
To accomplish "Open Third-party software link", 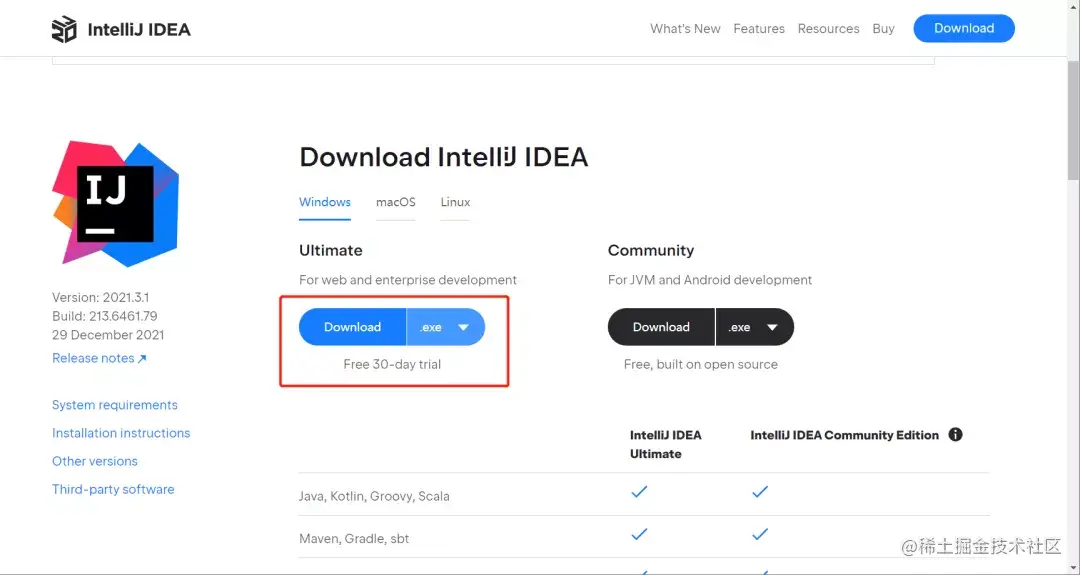I will 113,489.
